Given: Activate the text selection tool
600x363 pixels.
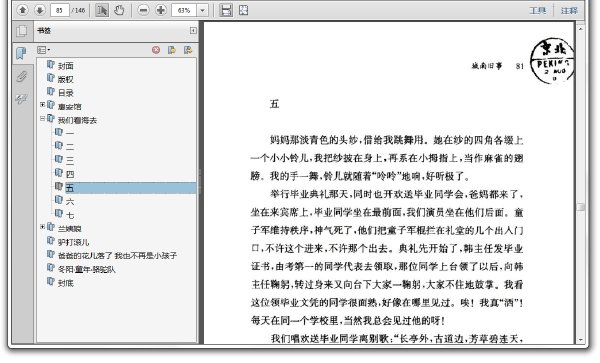Looking at the screenshot, I should tap(102, 10).
